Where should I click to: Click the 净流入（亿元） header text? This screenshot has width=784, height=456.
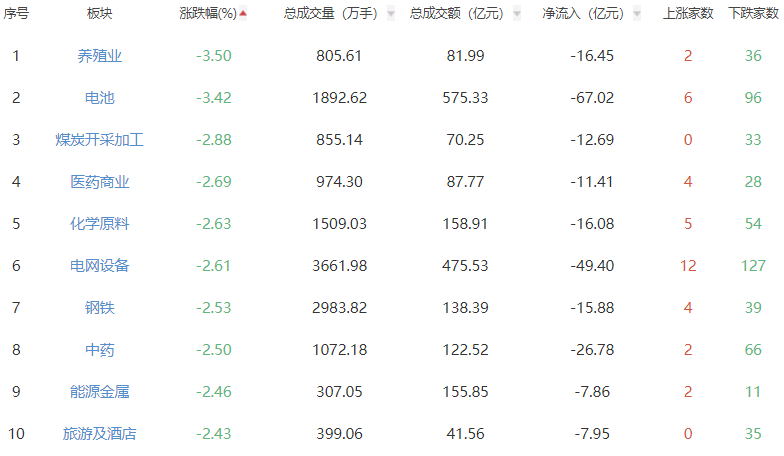[x=583, y=14]
